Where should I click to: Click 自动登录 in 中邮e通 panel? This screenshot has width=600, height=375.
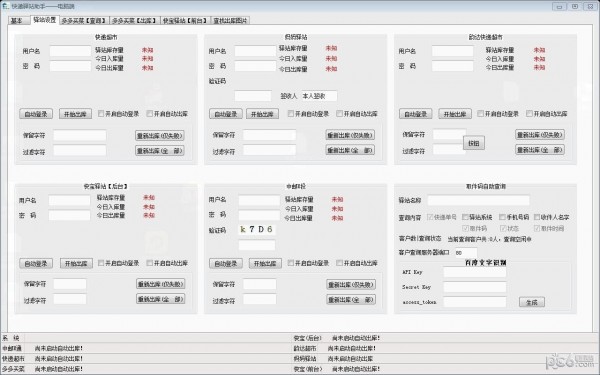(226, 263)
